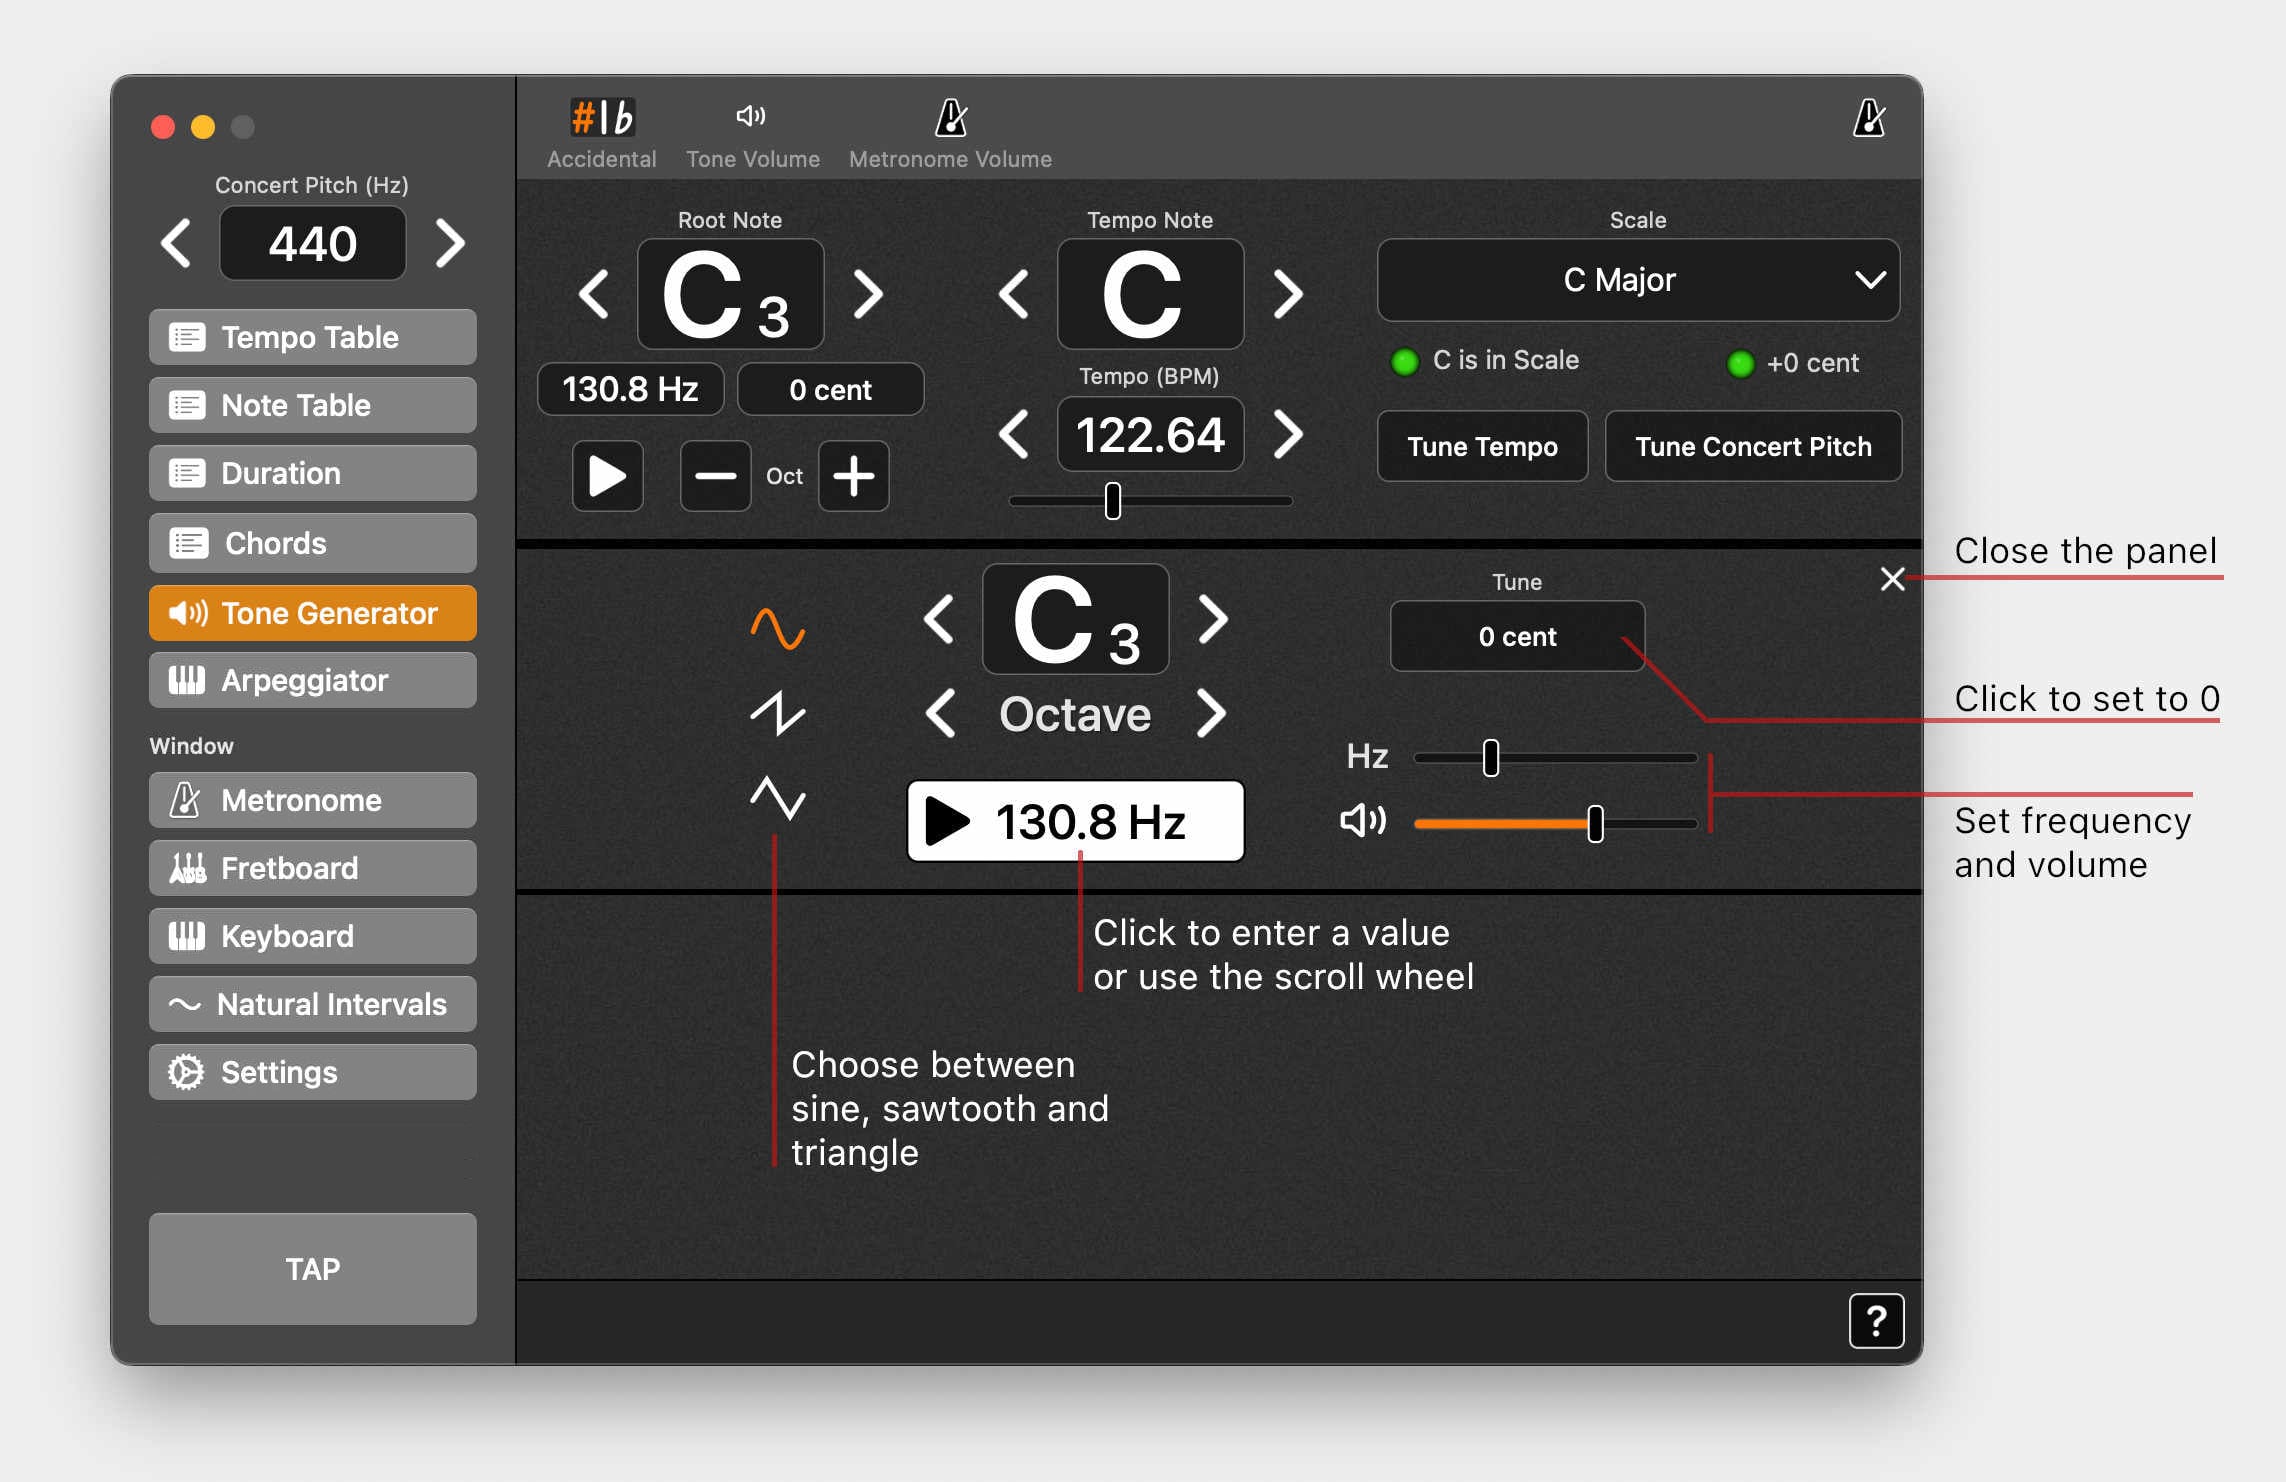Screen dimensions: 2286x1482
Task: Raise root note octave with plus button
Action: click(853, 476)
